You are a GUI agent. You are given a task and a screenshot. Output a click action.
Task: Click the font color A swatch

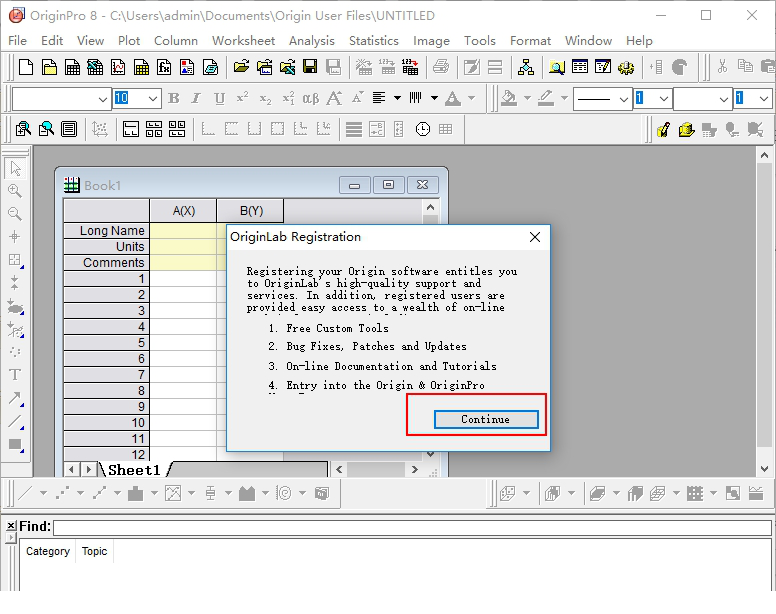[x=453, y=98]
